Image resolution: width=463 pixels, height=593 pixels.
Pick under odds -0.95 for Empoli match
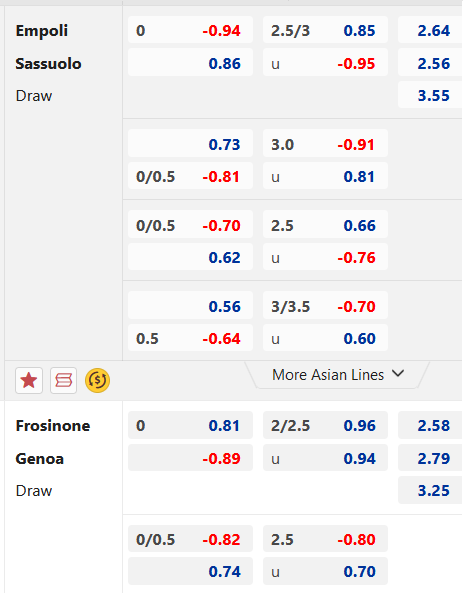coord(325,63)
